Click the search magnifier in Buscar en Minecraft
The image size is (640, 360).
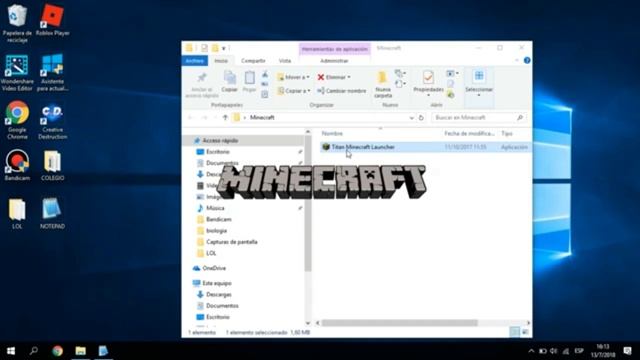[520, 118]
